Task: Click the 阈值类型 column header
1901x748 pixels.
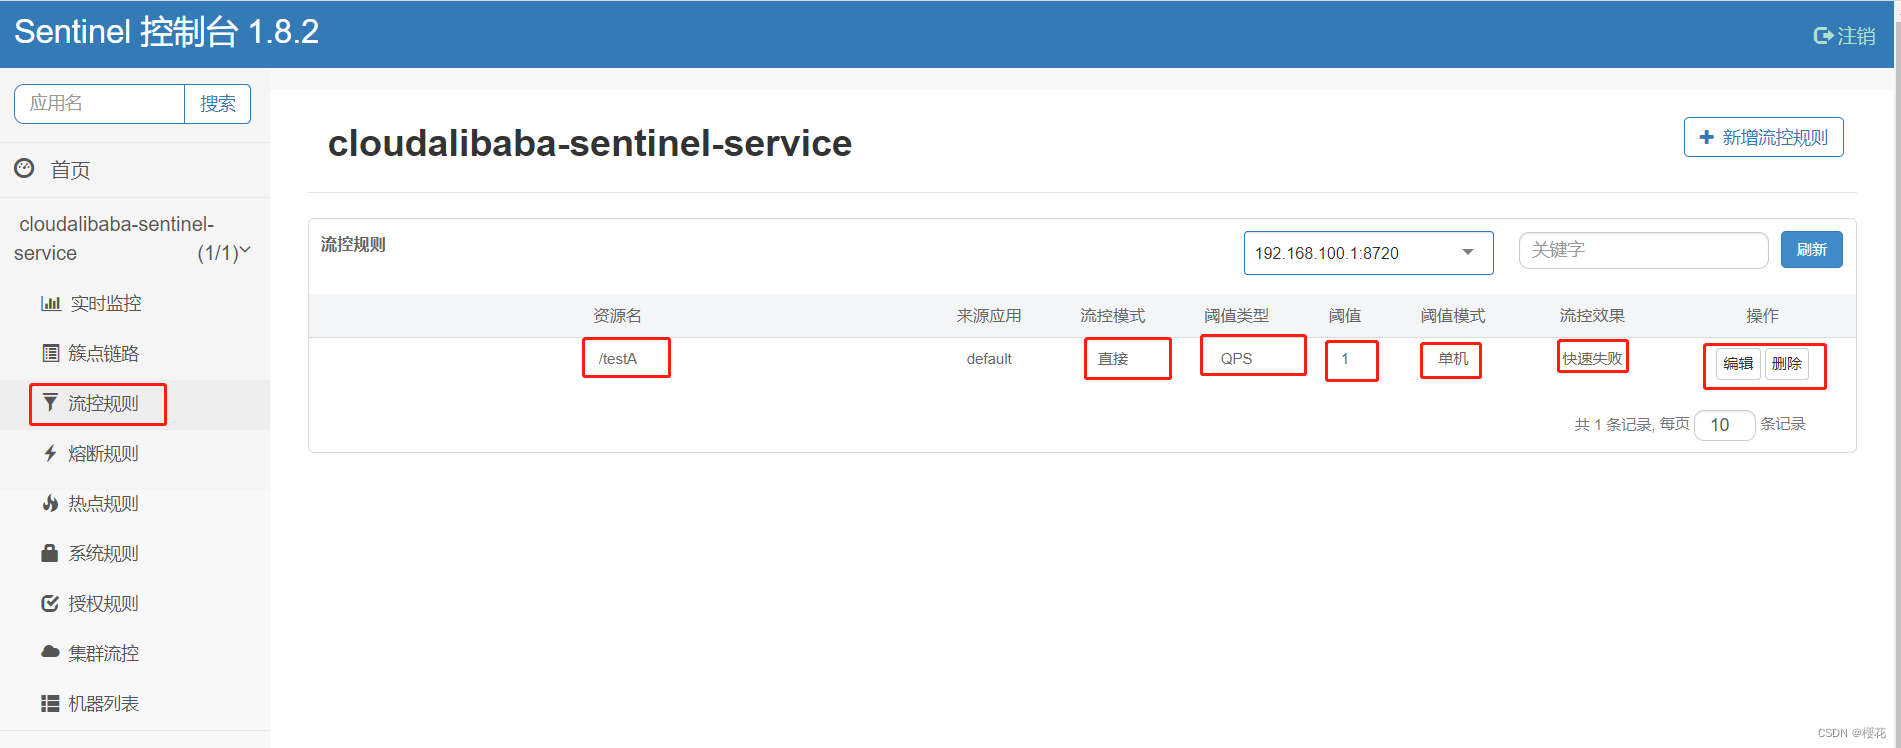Action: tap(1236, 316)
